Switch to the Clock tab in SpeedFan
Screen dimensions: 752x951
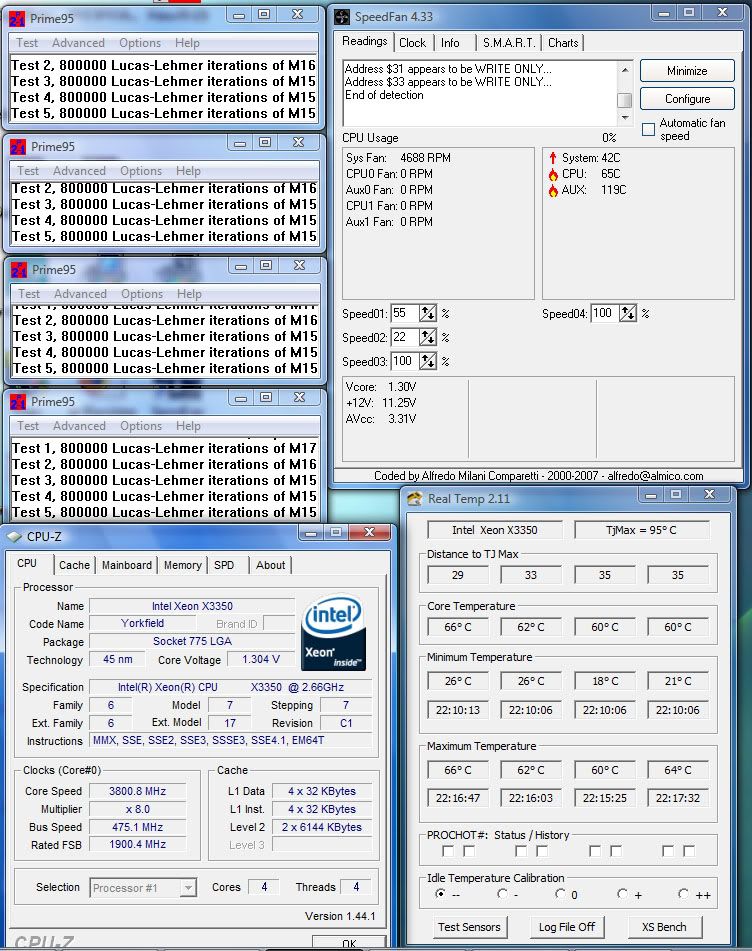click(x=412, y=43)
